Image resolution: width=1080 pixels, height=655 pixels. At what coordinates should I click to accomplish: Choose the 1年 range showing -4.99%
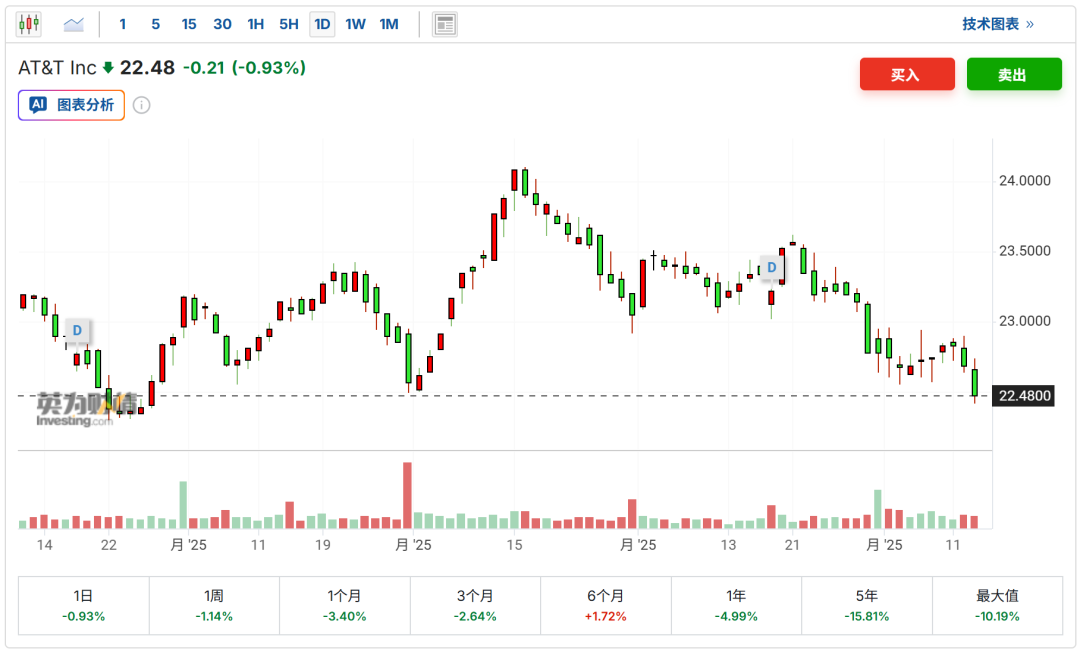click(x=736, y=605)
